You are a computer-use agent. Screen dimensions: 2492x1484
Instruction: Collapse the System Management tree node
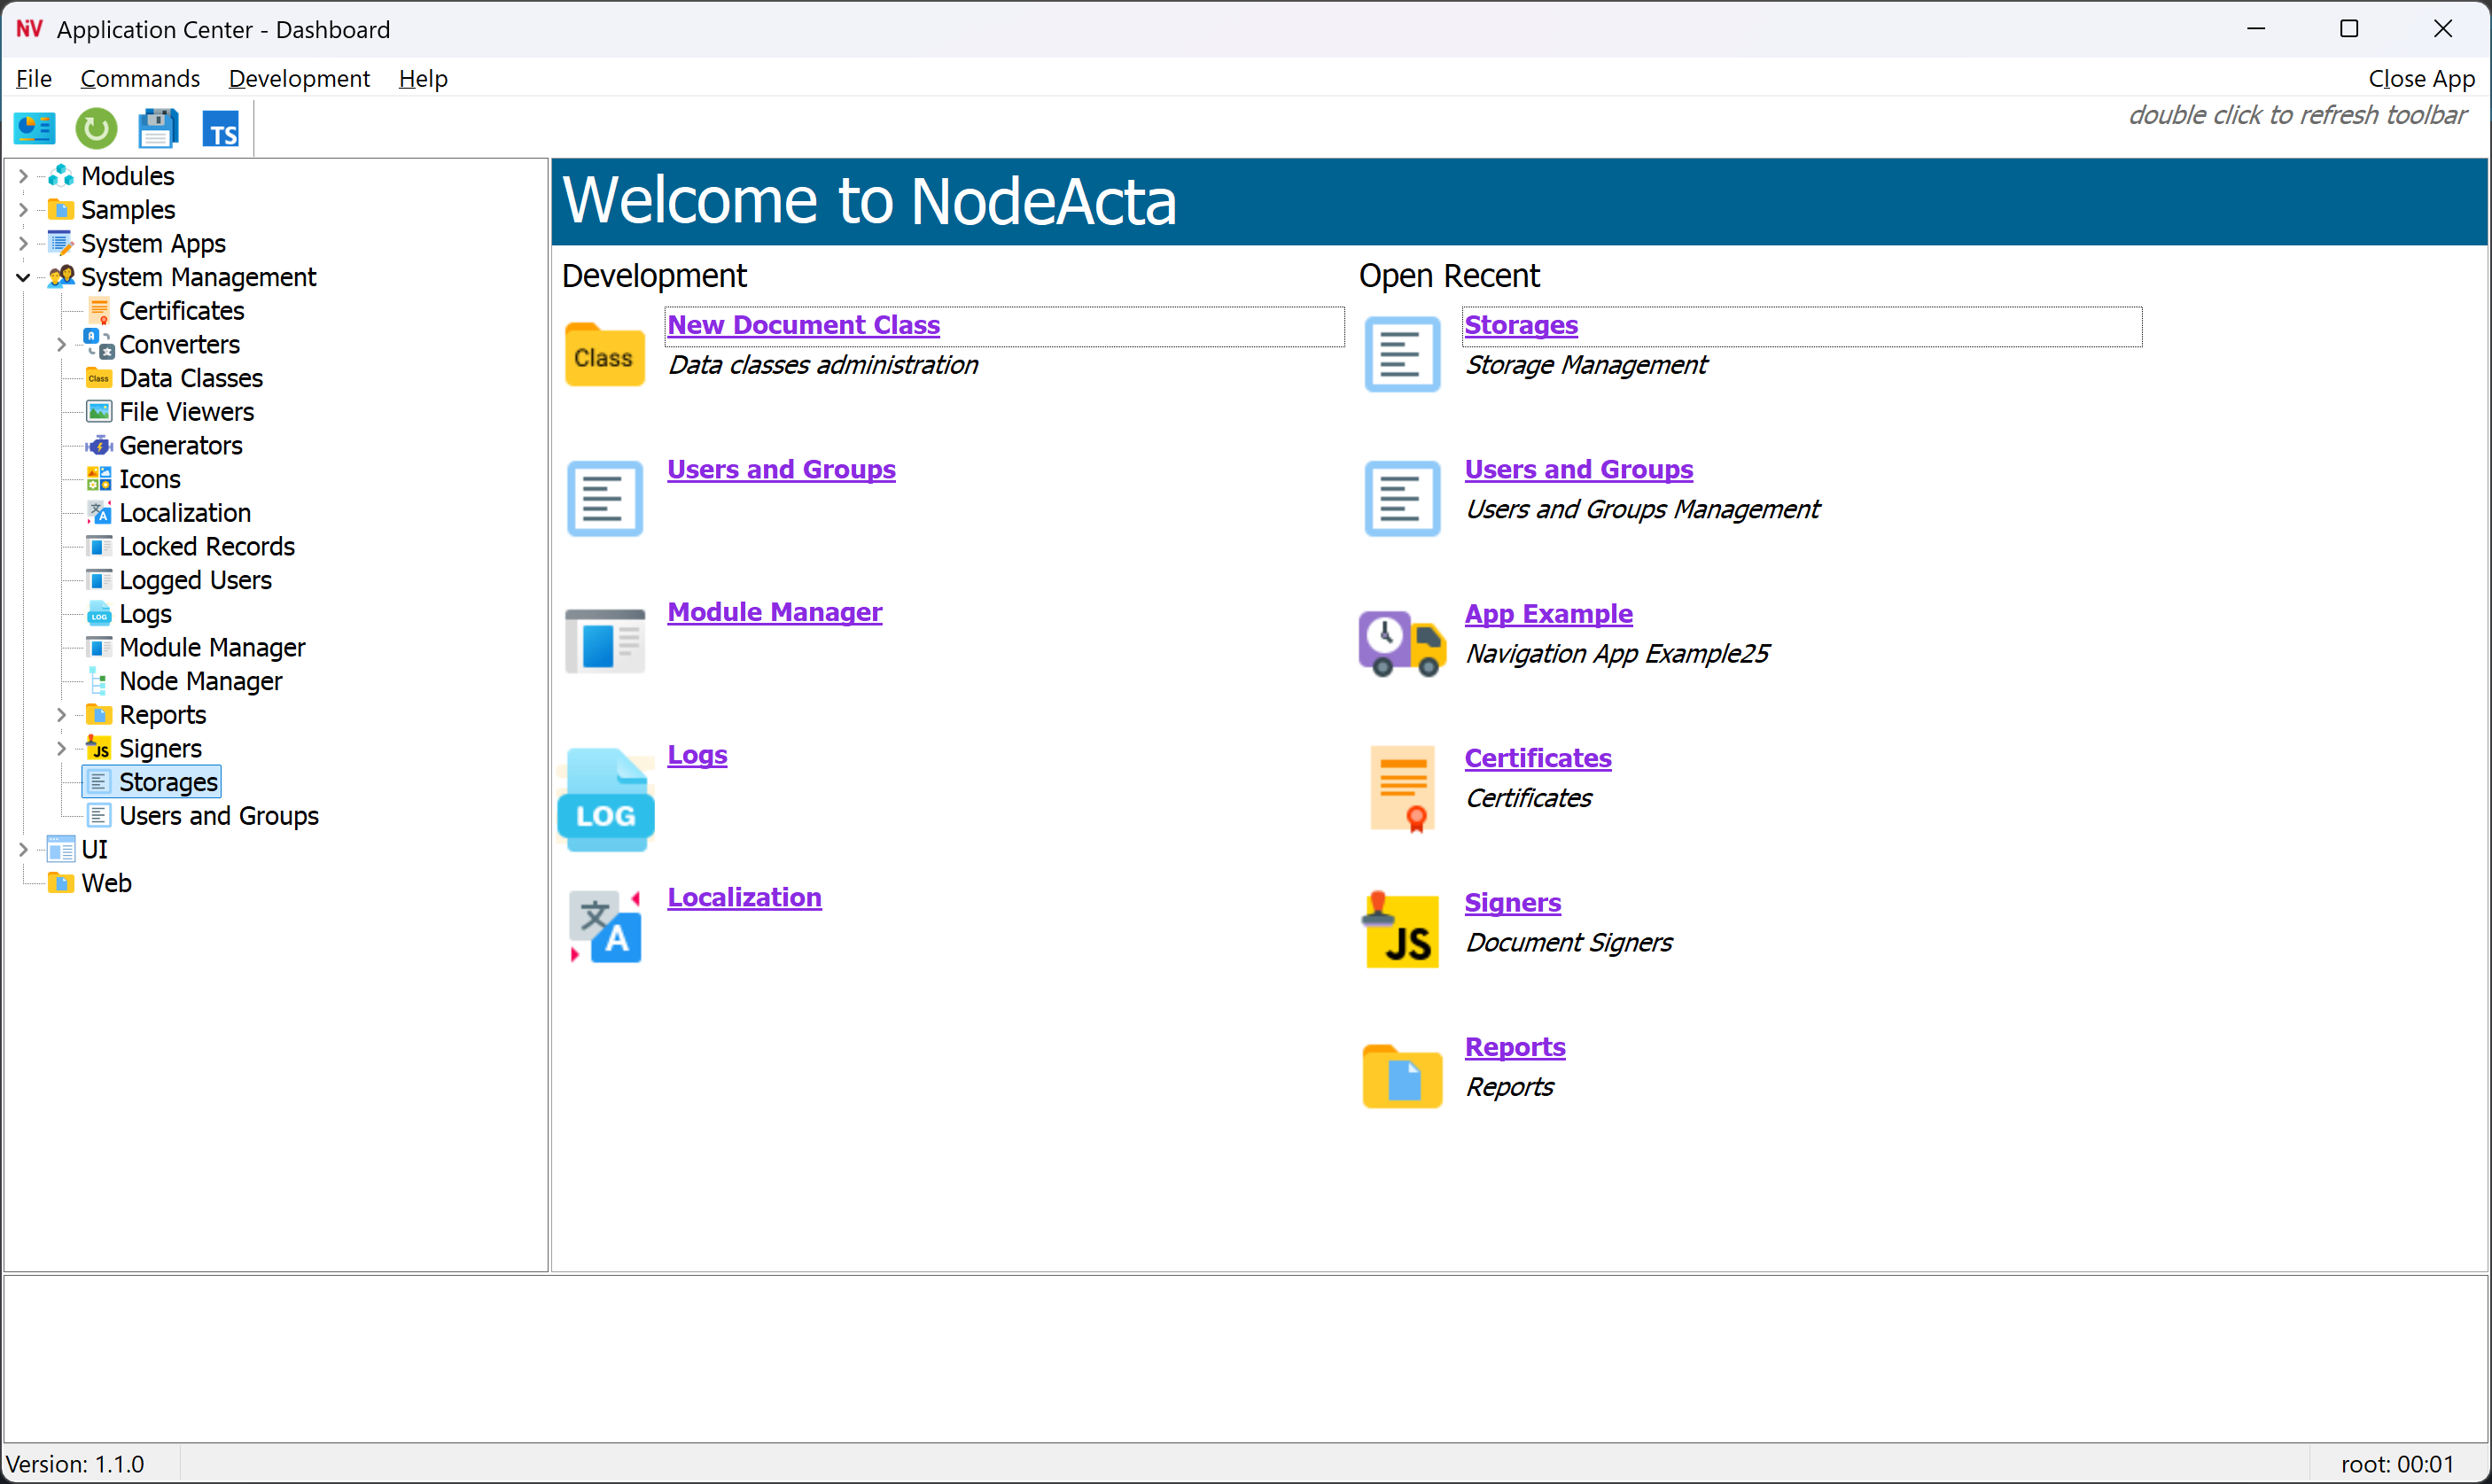[22, 277]
